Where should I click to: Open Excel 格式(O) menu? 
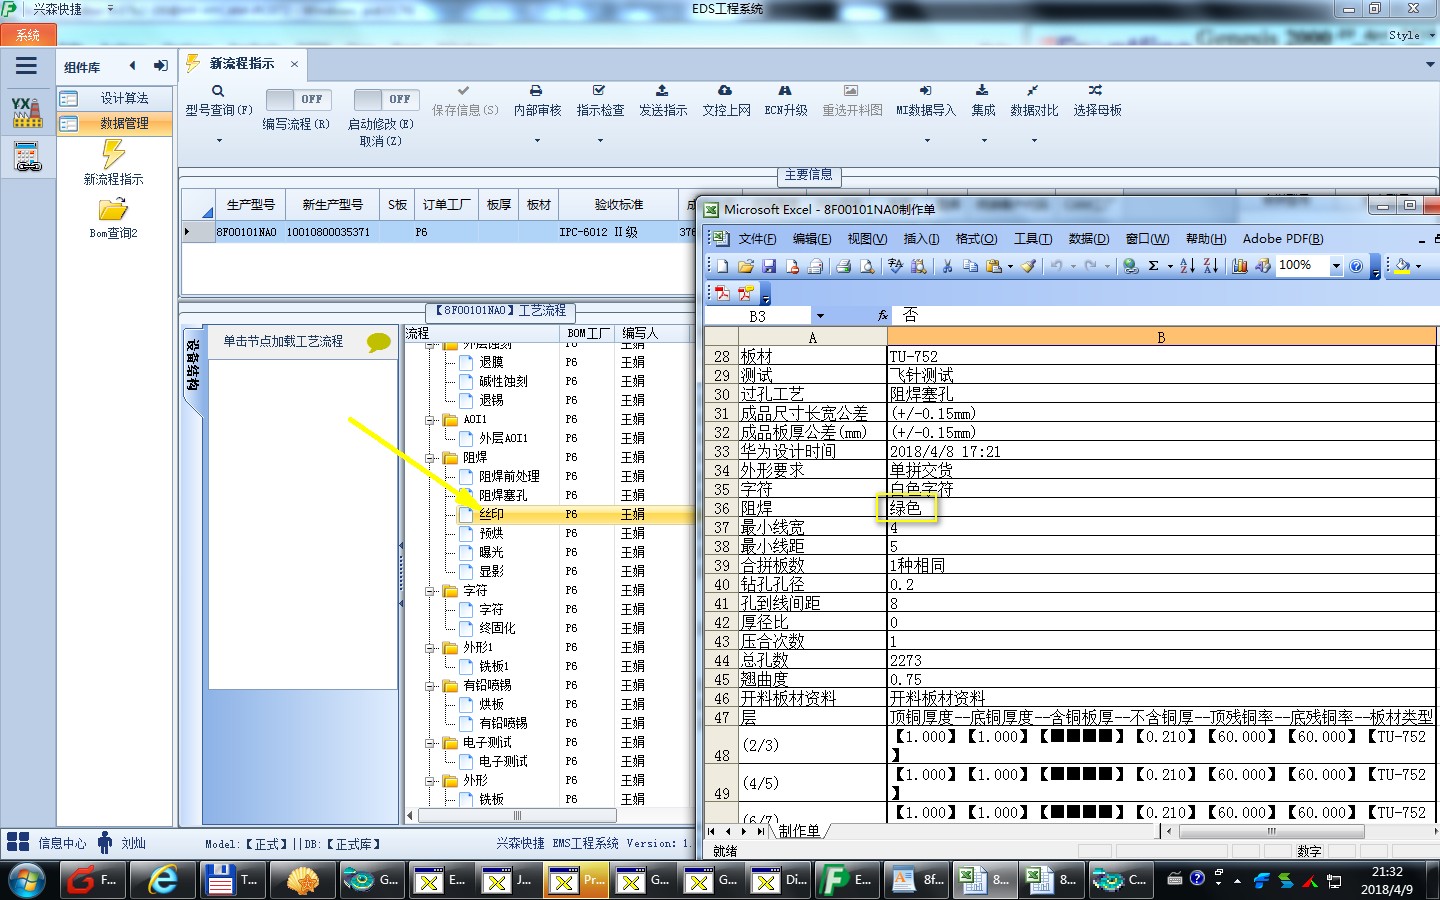click(976, 239)
